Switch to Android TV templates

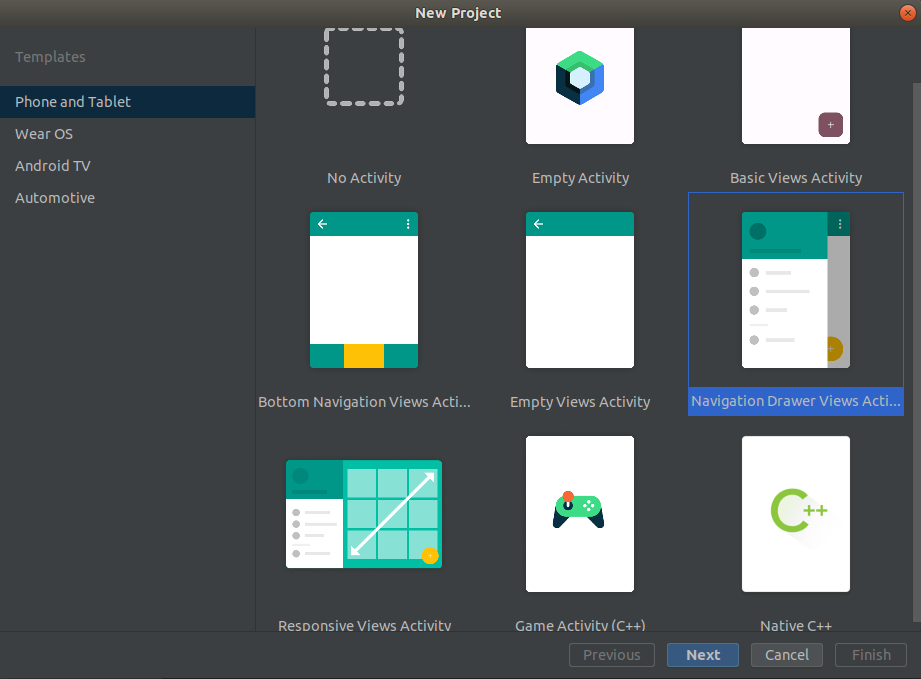tap(127, 166)
